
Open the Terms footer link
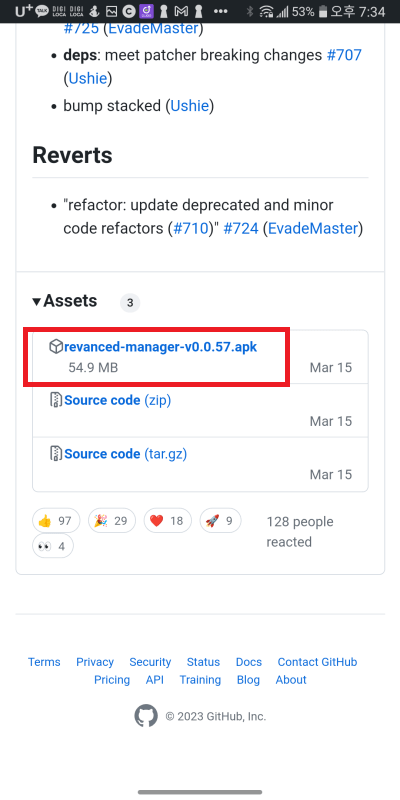pyautogui.click(x=44, y=662)
